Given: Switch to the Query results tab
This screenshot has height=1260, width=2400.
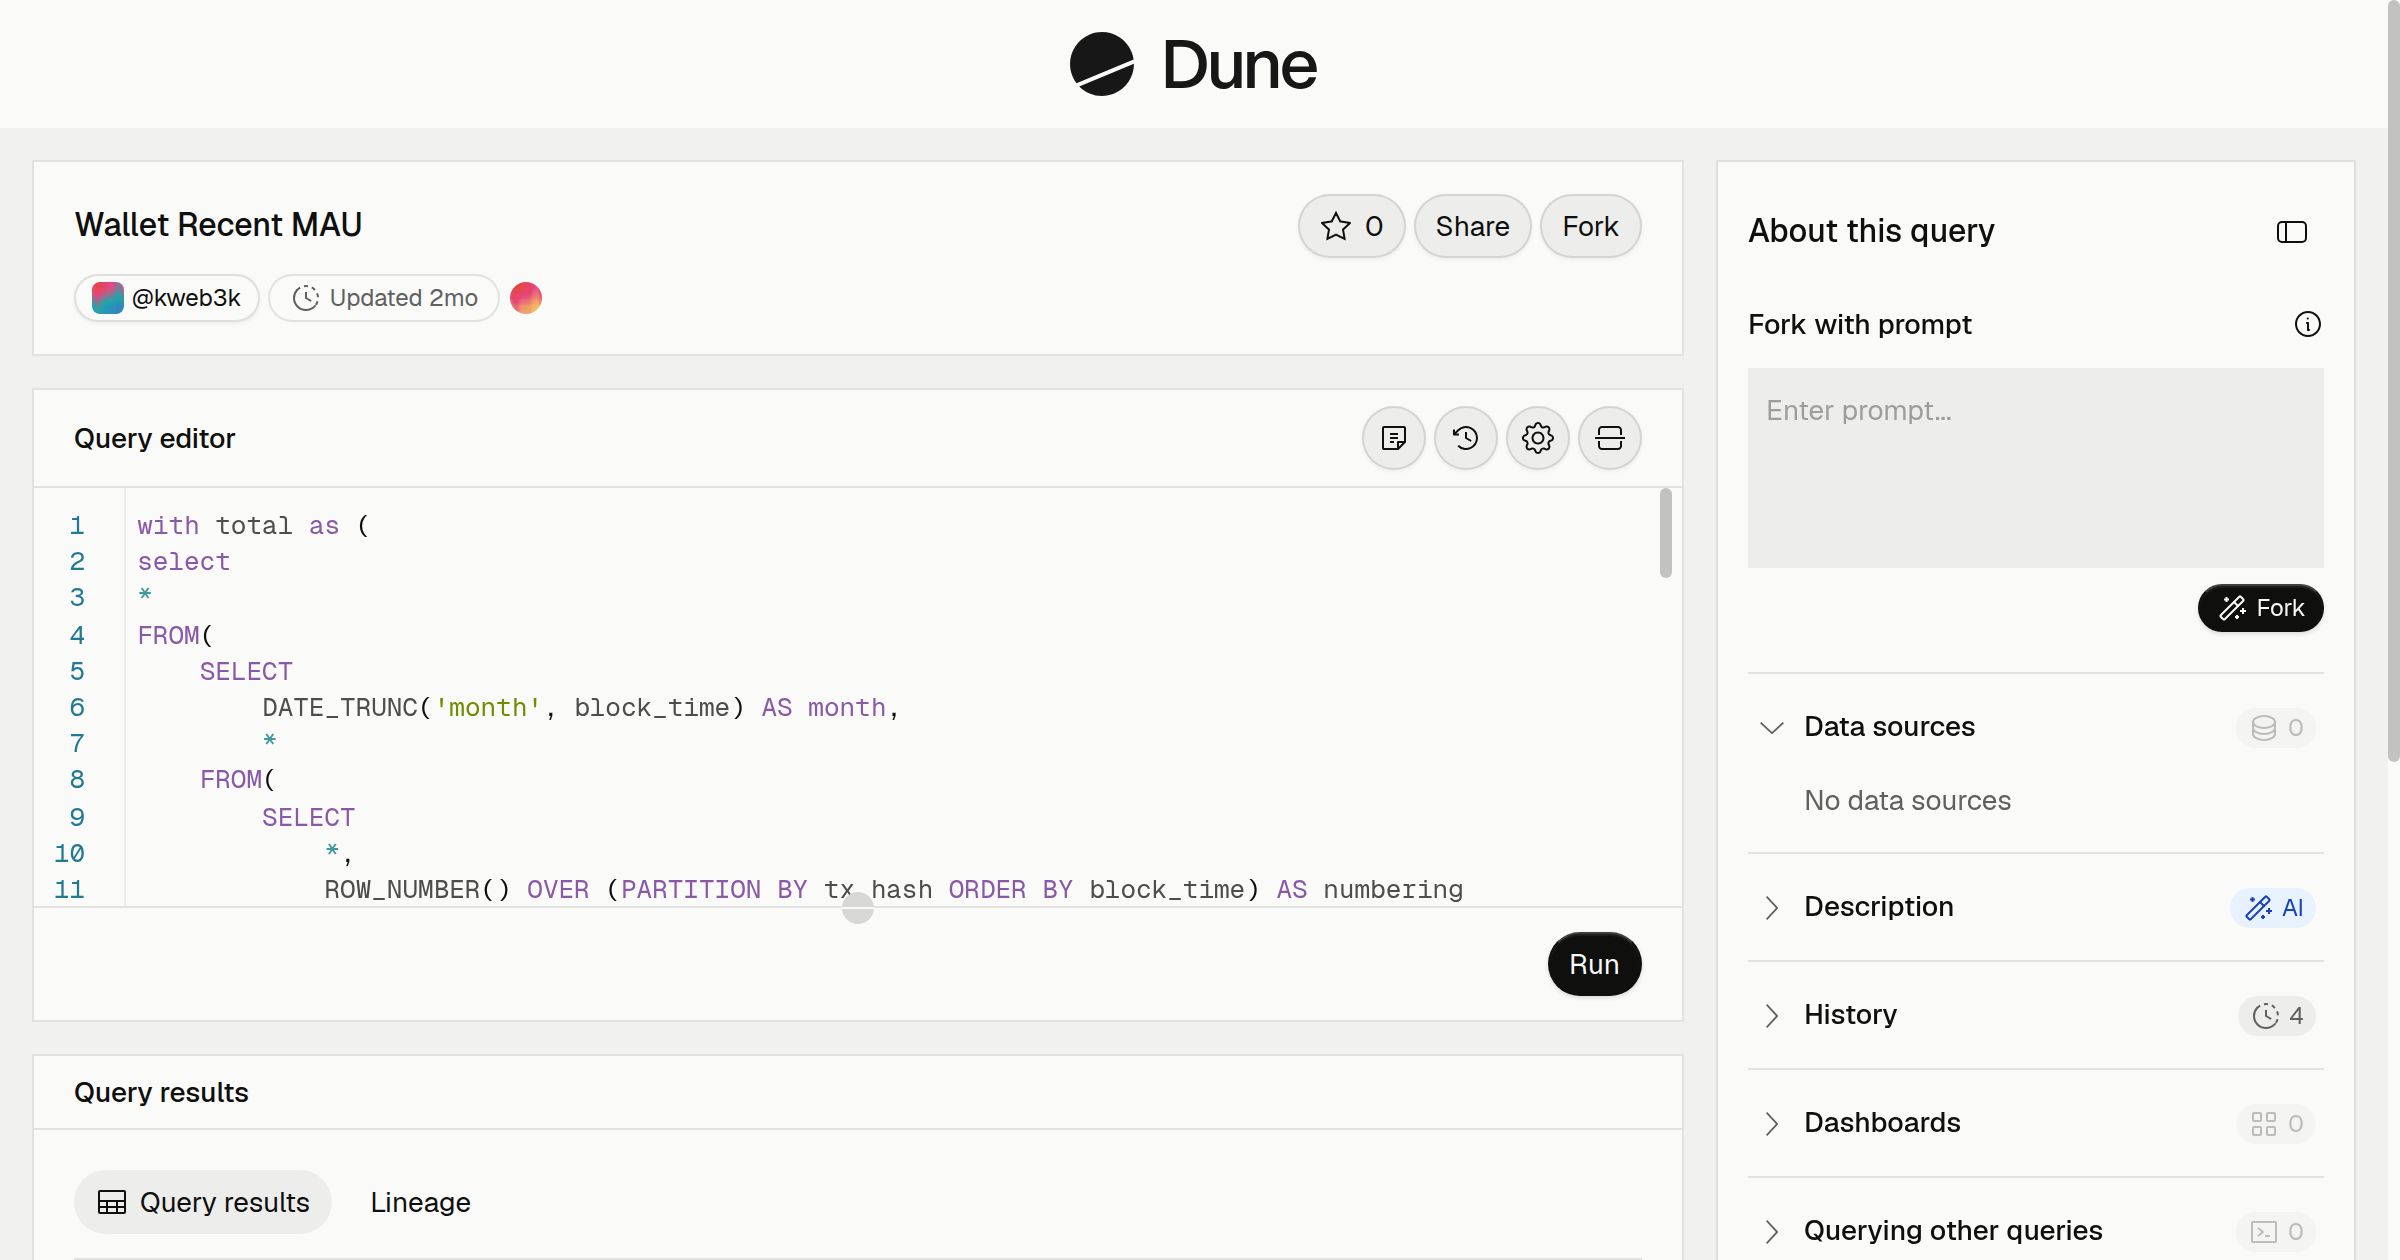Looking at the screenshot, I should tap(203, 1202).
